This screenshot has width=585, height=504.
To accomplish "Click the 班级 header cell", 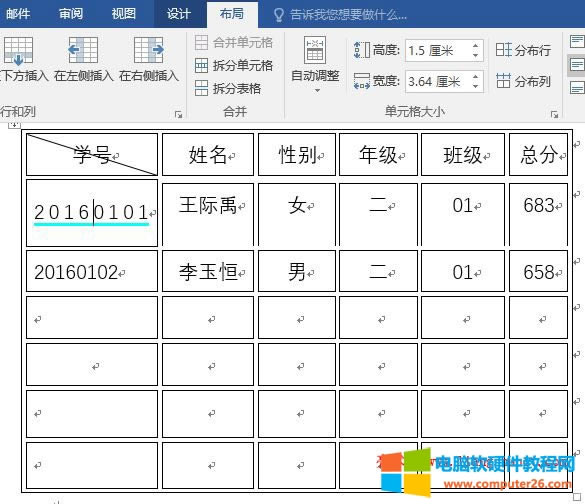I will tap(463, 154).
